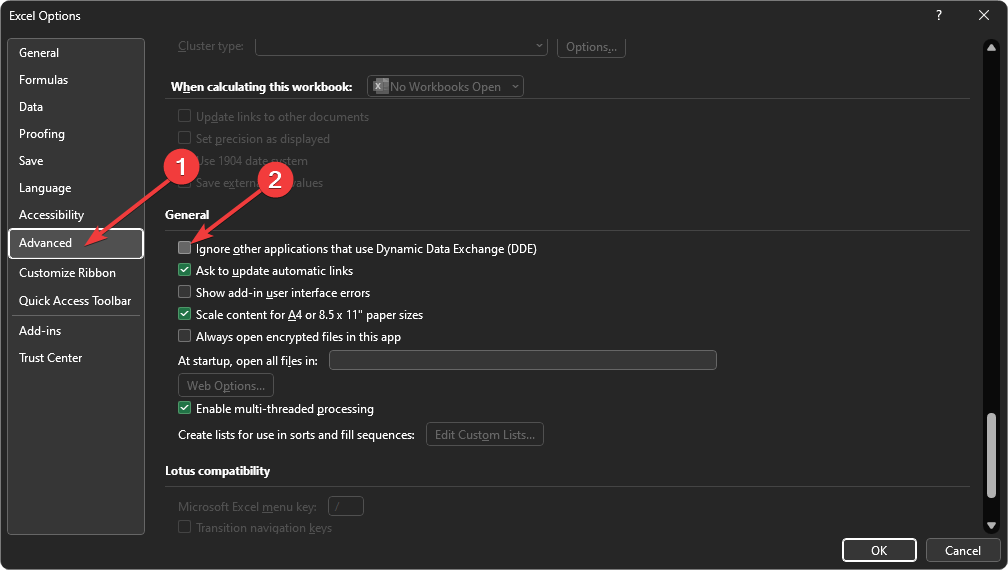Enable Ignore other applications that use DDE
Image resolution: width=1008 pixels, height=570 pixels.
pyautogui.click(x=184, y=248)
